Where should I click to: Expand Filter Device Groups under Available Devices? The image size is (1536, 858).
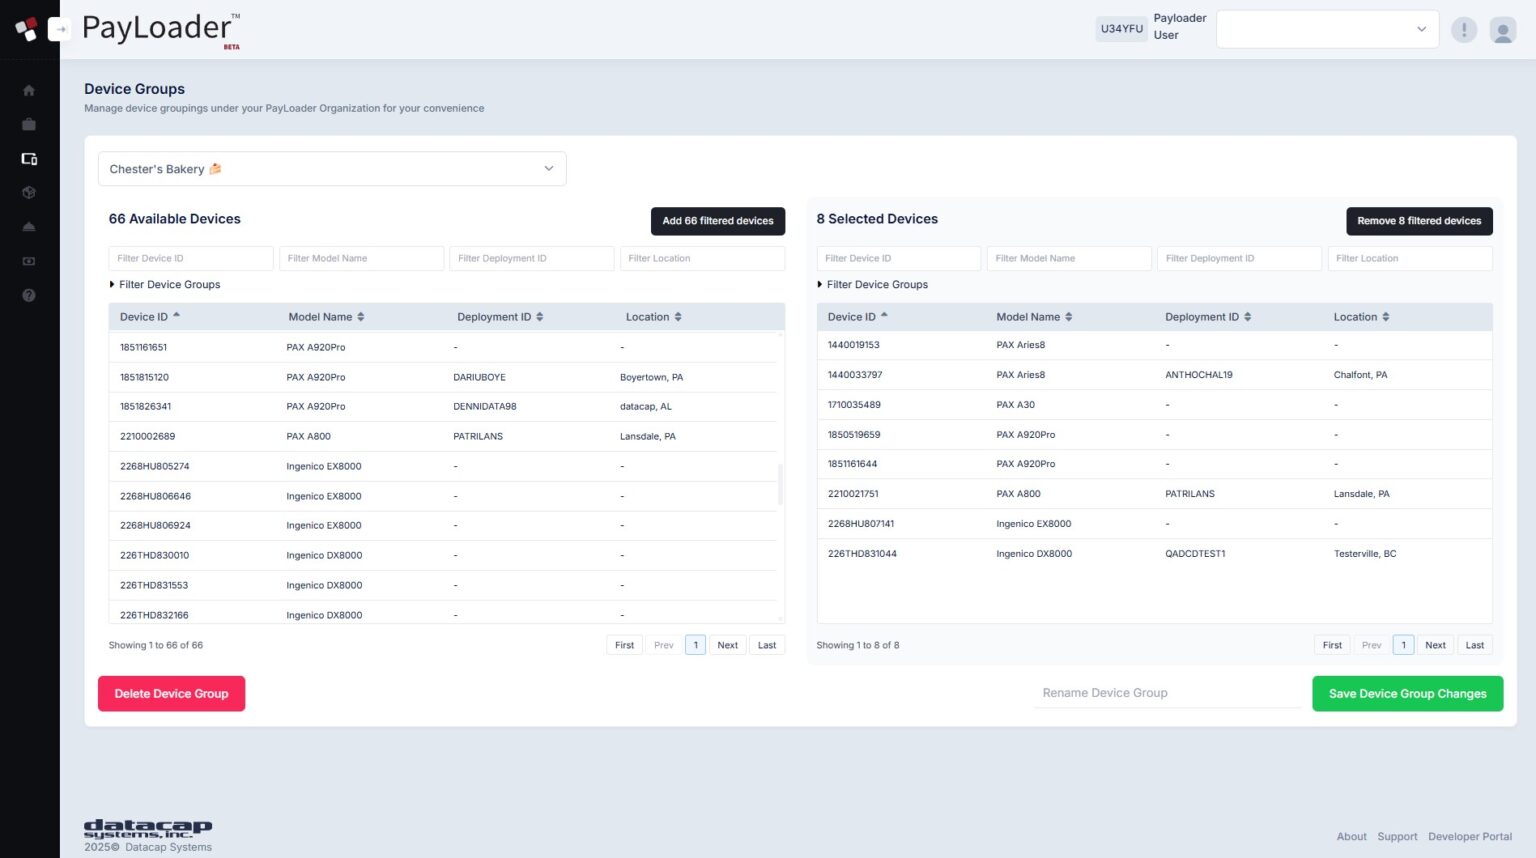coord(165,285)
